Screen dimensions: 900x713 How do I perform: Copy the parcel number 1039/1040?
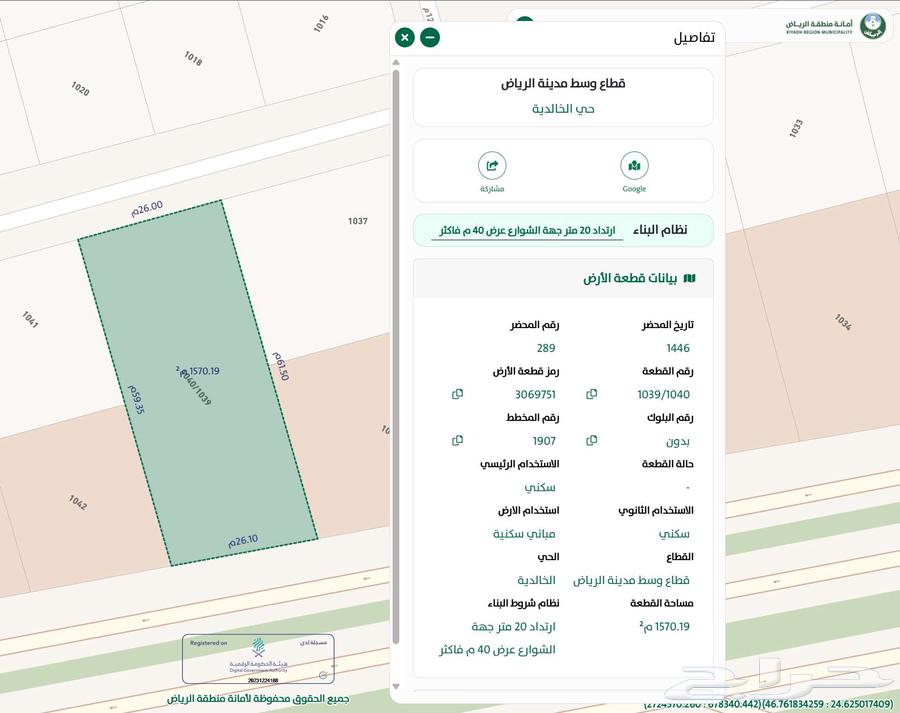[x=592, y=394]
